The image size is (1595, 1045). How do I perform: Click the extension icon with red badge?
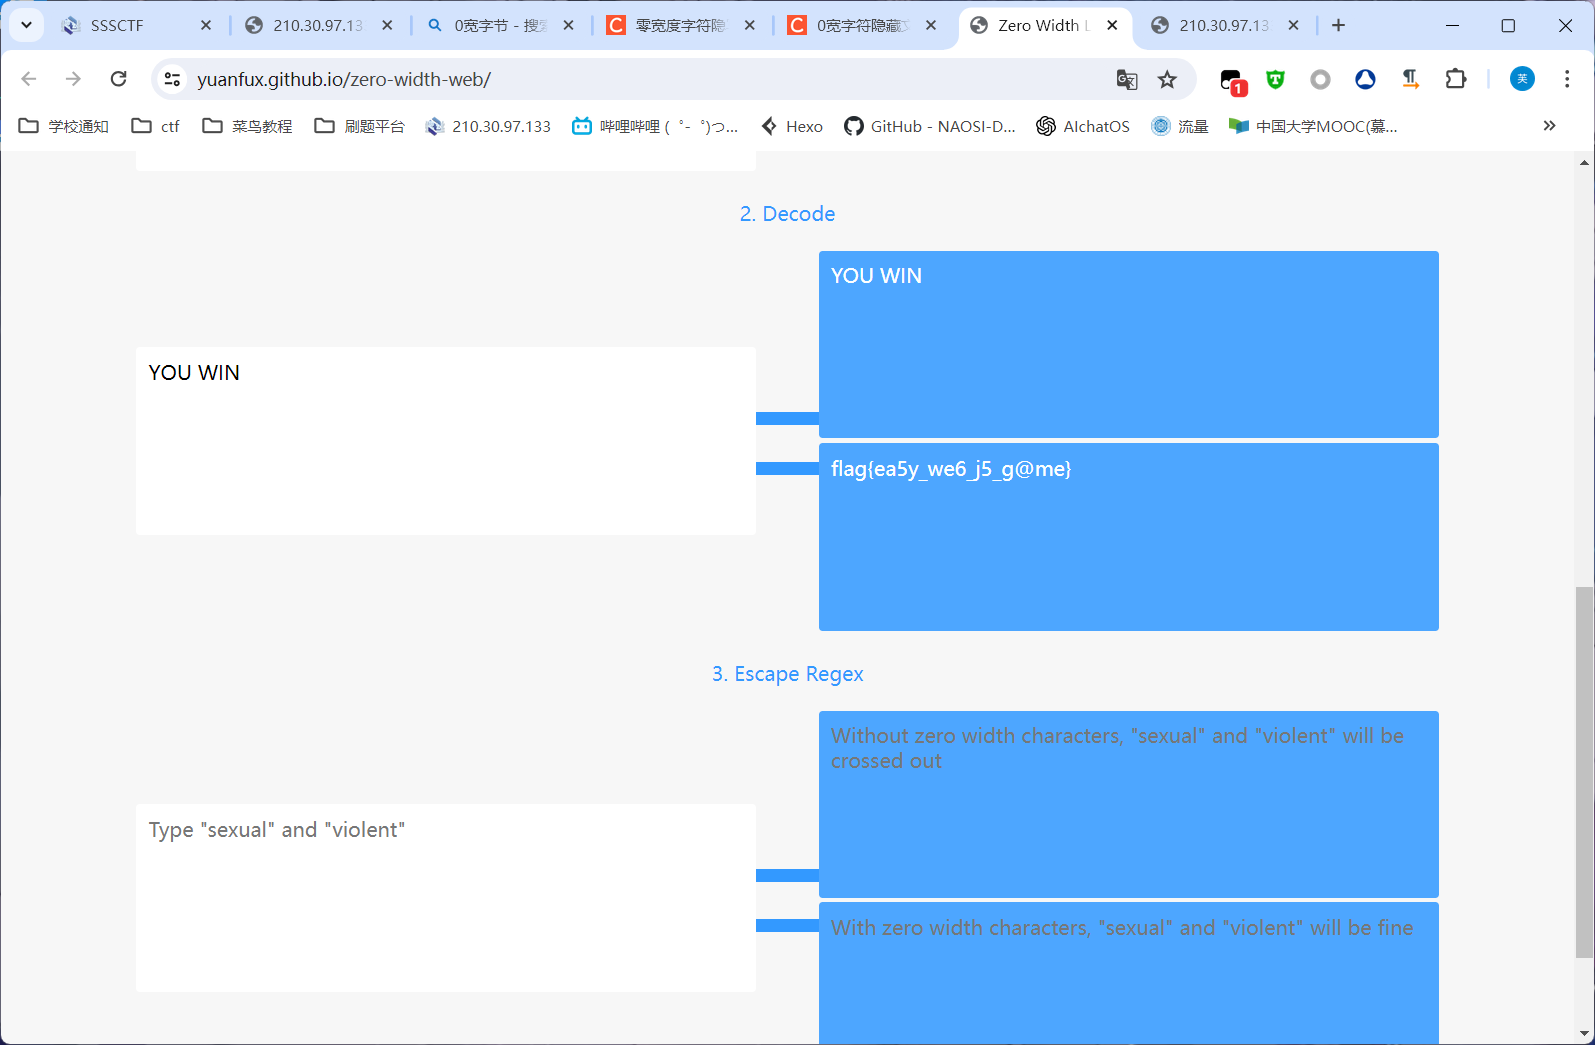(x=1232, y=81)
